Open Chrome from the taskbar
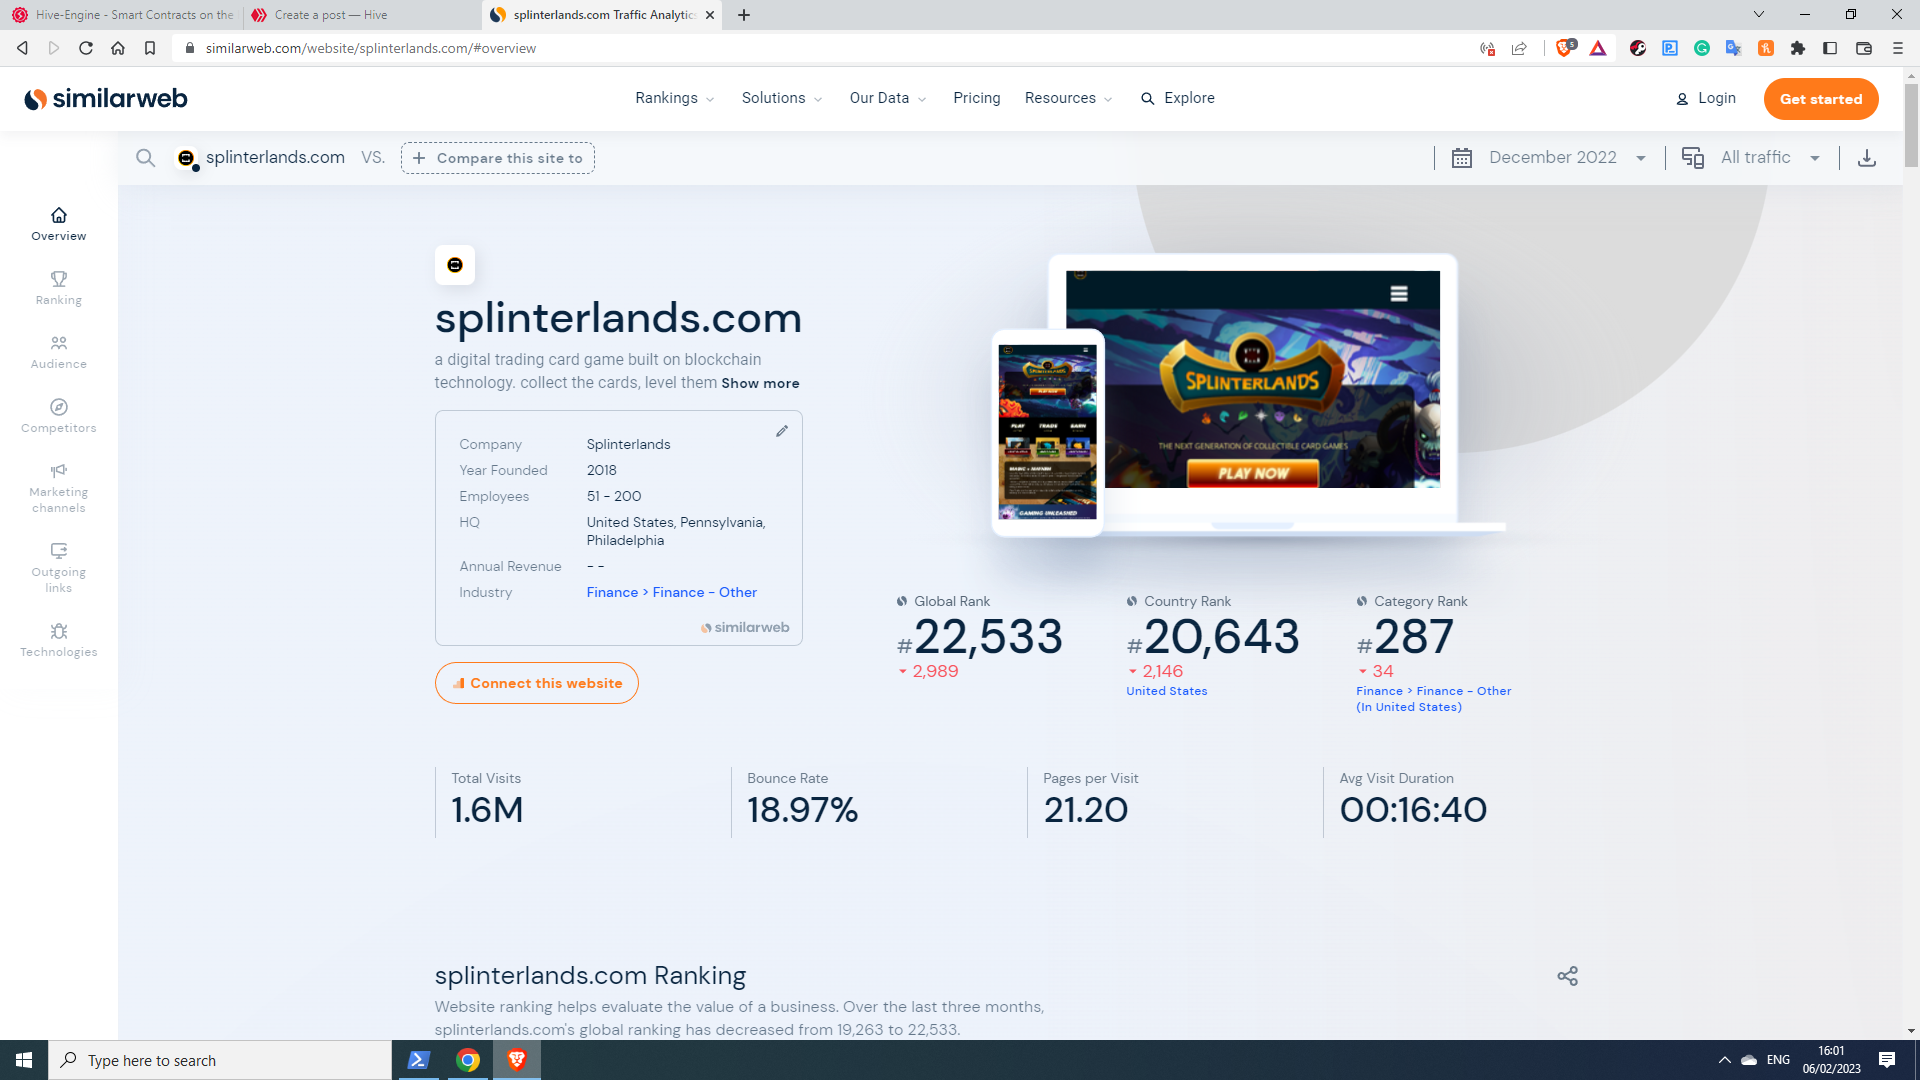 (467, 1060)
